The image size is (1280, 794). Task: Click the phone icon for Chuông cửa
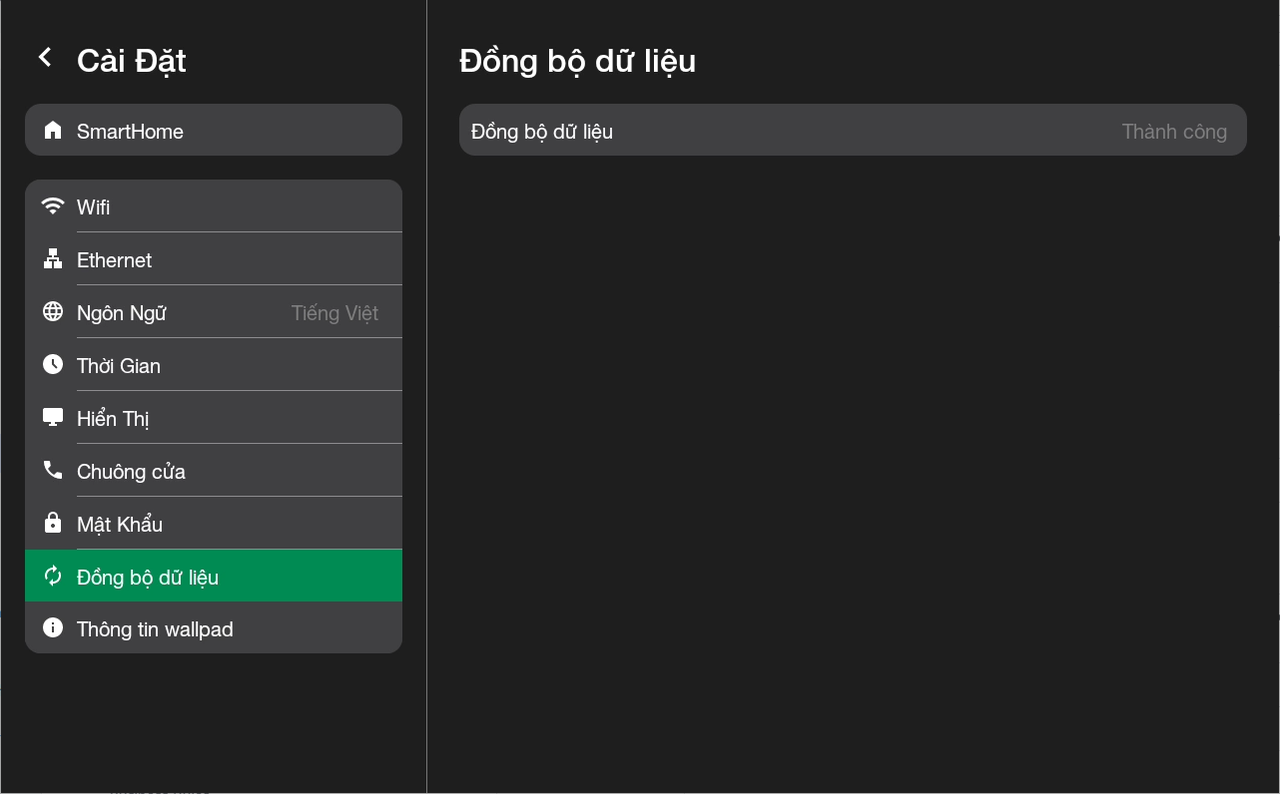(53, 470)
